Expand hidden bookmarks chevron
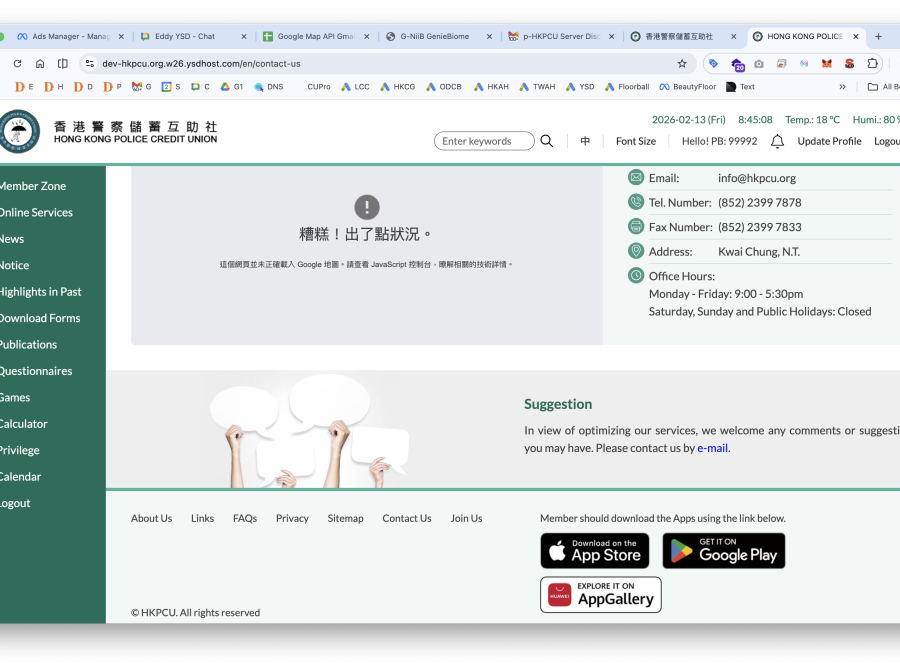The height and width of the screenshot is (670, 900). click(842, 87)
